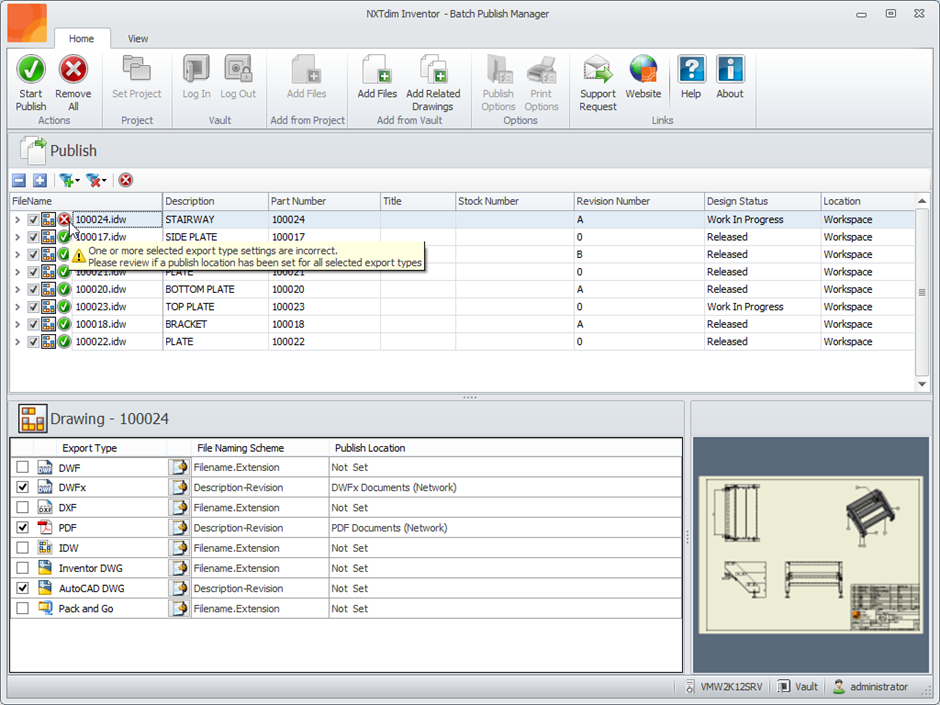
Task: Expand the 100018.idw row
Action: point(17,324)
